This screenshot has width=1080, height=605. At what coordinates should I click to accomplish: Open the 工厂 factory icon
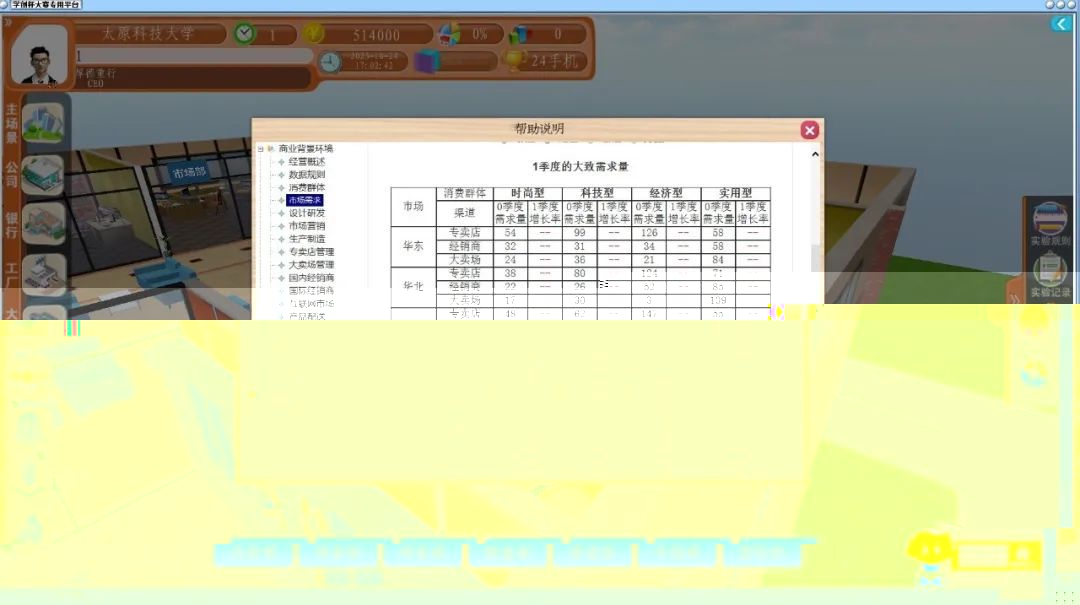pos(43,274)
